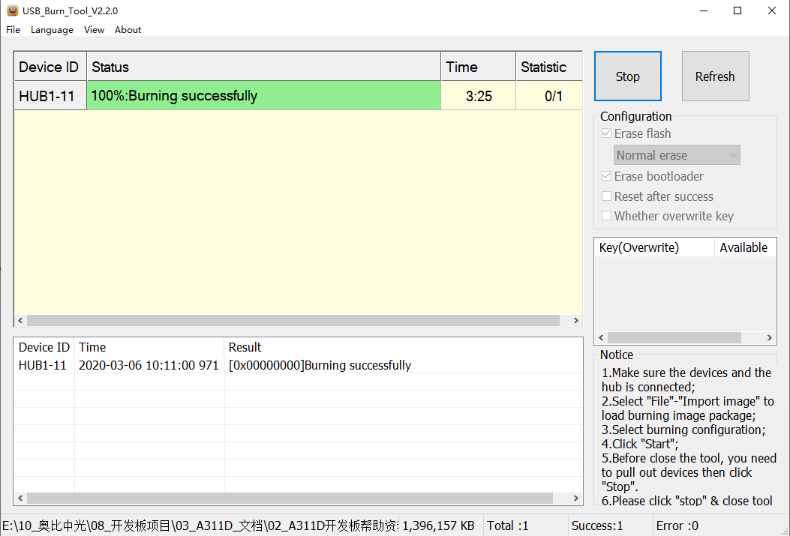The width and height of the screenshot is (790, 536).
Task: Click the 100%:Burning successfully progress bar
Action: click(264, 96)
